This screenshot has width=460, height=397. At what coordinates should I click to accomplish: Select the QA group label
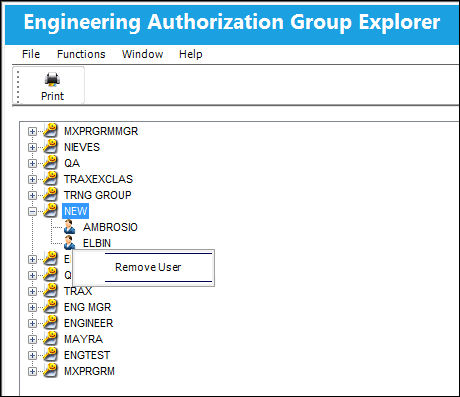(x=72, y=163)
